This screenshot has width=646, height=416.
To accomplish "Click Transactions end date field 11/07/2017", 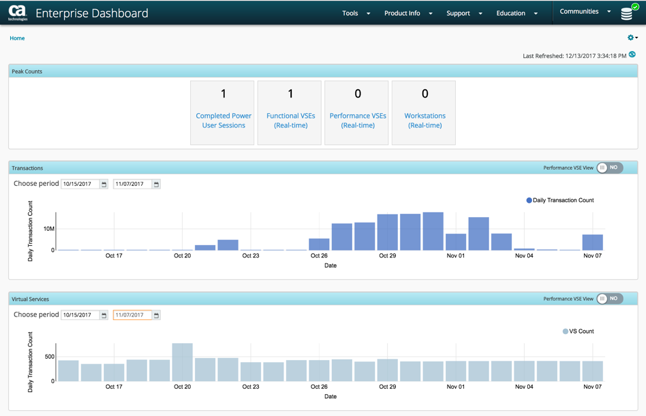I will pos(133,184).
